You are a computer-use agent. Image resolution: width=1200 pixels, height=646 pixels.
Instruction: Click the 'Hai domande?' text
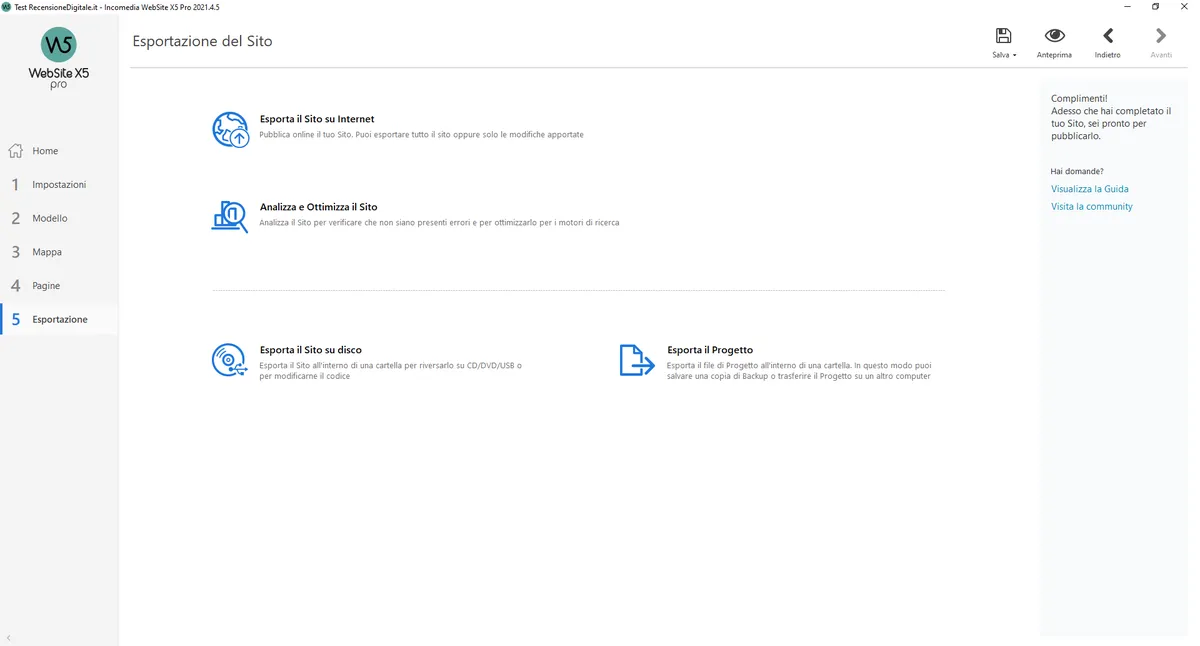coord(1077,171)
